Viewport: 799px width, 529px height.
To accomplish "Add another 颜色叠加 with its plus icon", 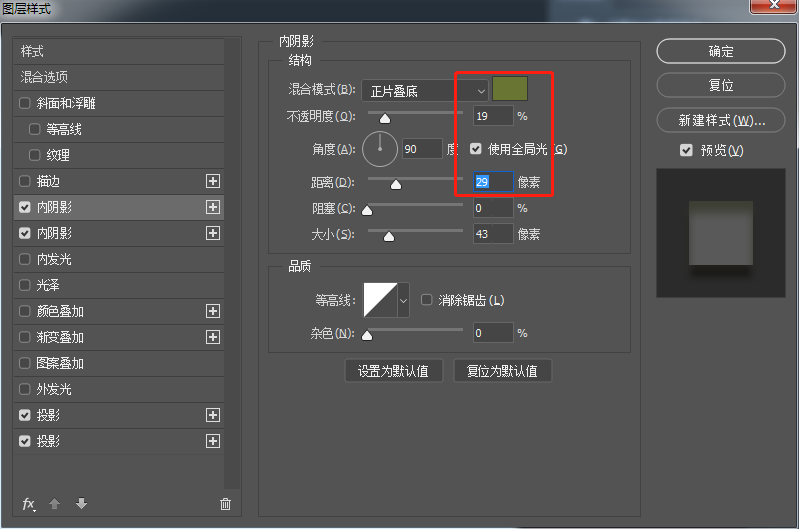I will tap(213, 311).
